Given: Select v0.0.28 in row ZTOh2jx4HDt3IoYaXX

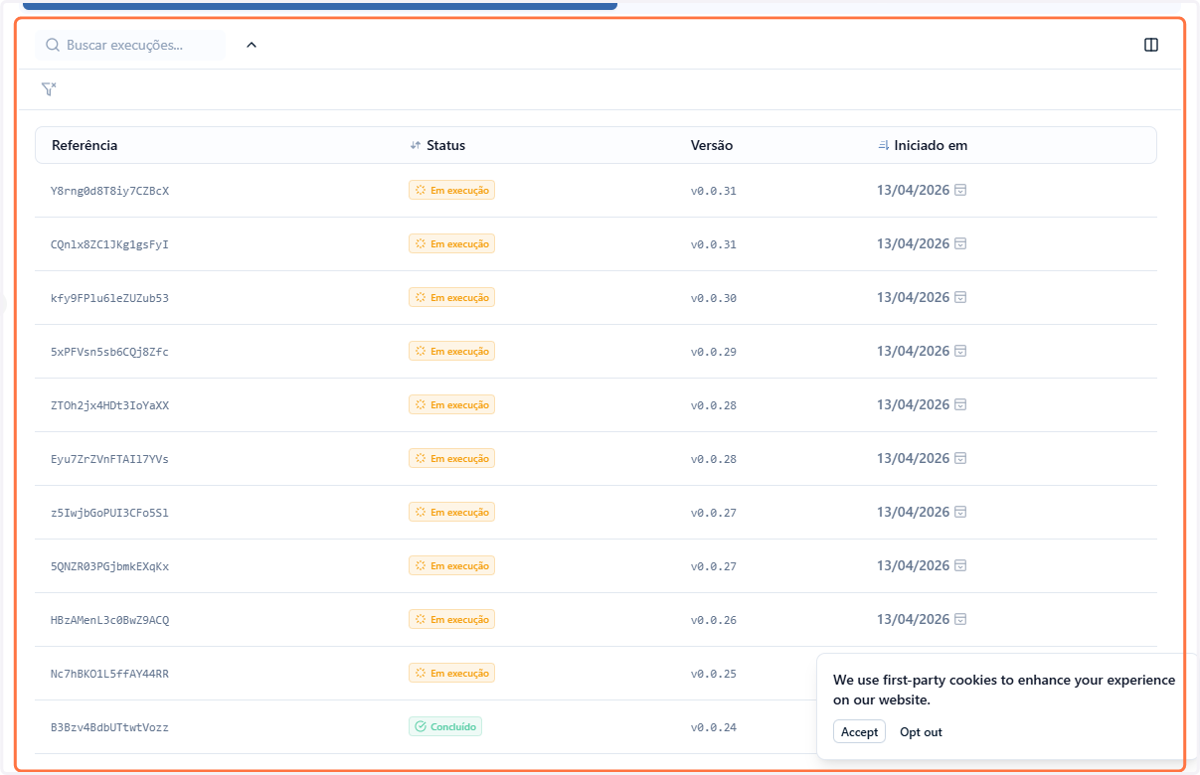Looking at the screenshot, I should pos(714,405).
